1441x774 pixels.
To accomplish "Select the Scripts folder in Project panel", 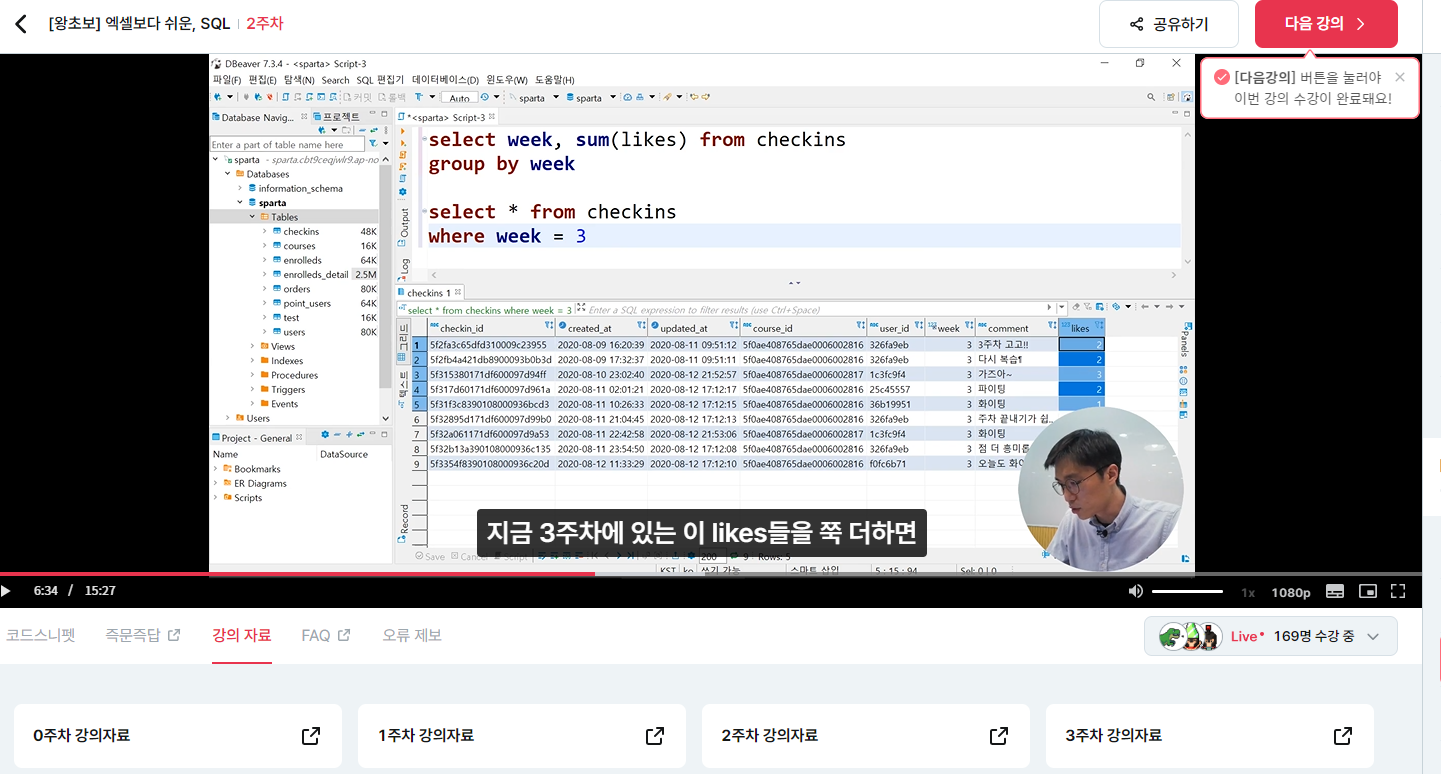I will (248, 498).
